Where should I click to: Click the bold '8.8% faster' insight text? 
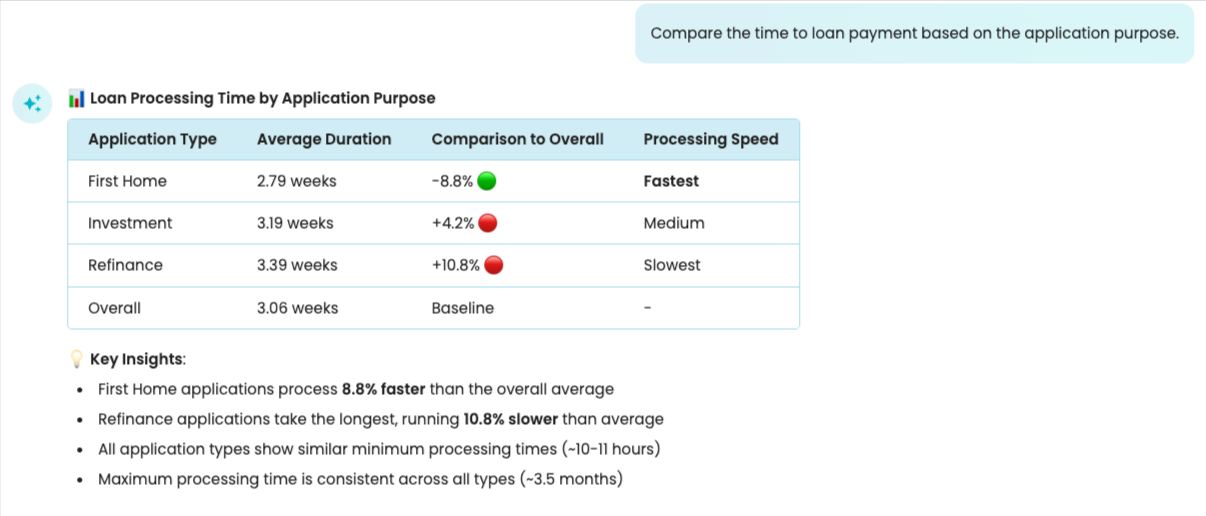coord(384,389)
